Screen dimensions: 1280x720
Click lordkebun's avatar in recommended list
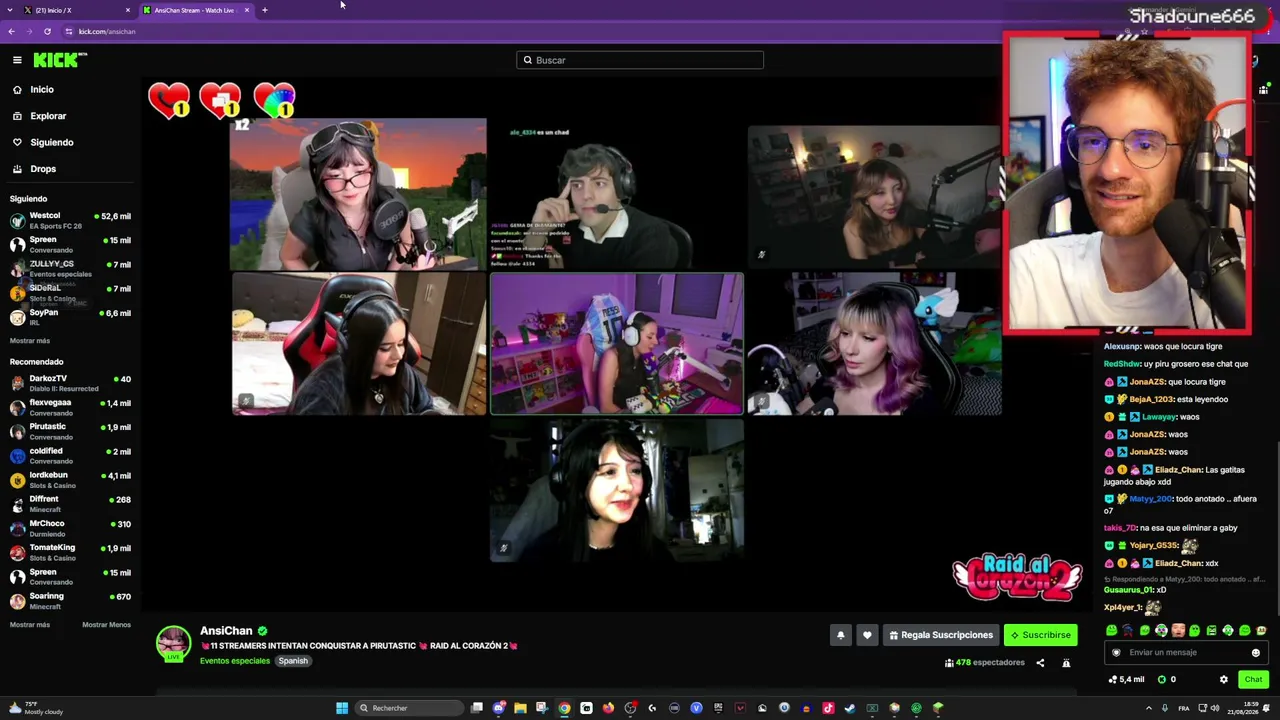pos(17,480)
